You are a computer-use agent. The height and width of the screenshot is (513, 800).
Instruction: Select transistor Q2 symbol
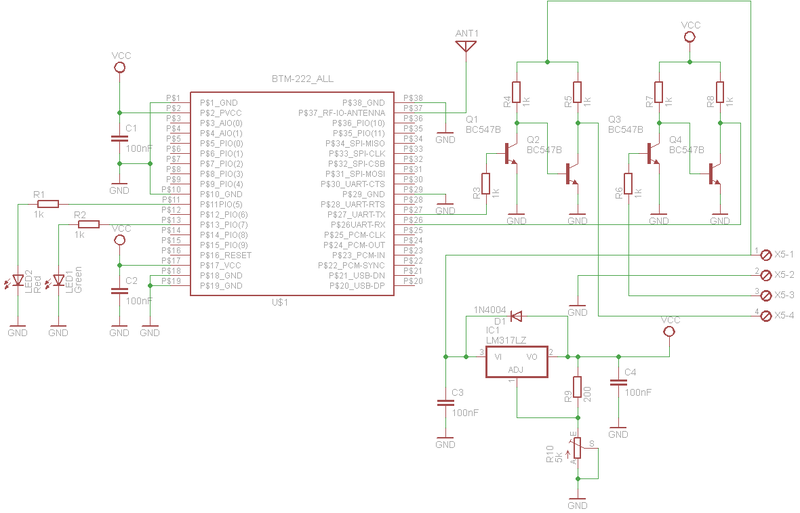coord(572,174)
